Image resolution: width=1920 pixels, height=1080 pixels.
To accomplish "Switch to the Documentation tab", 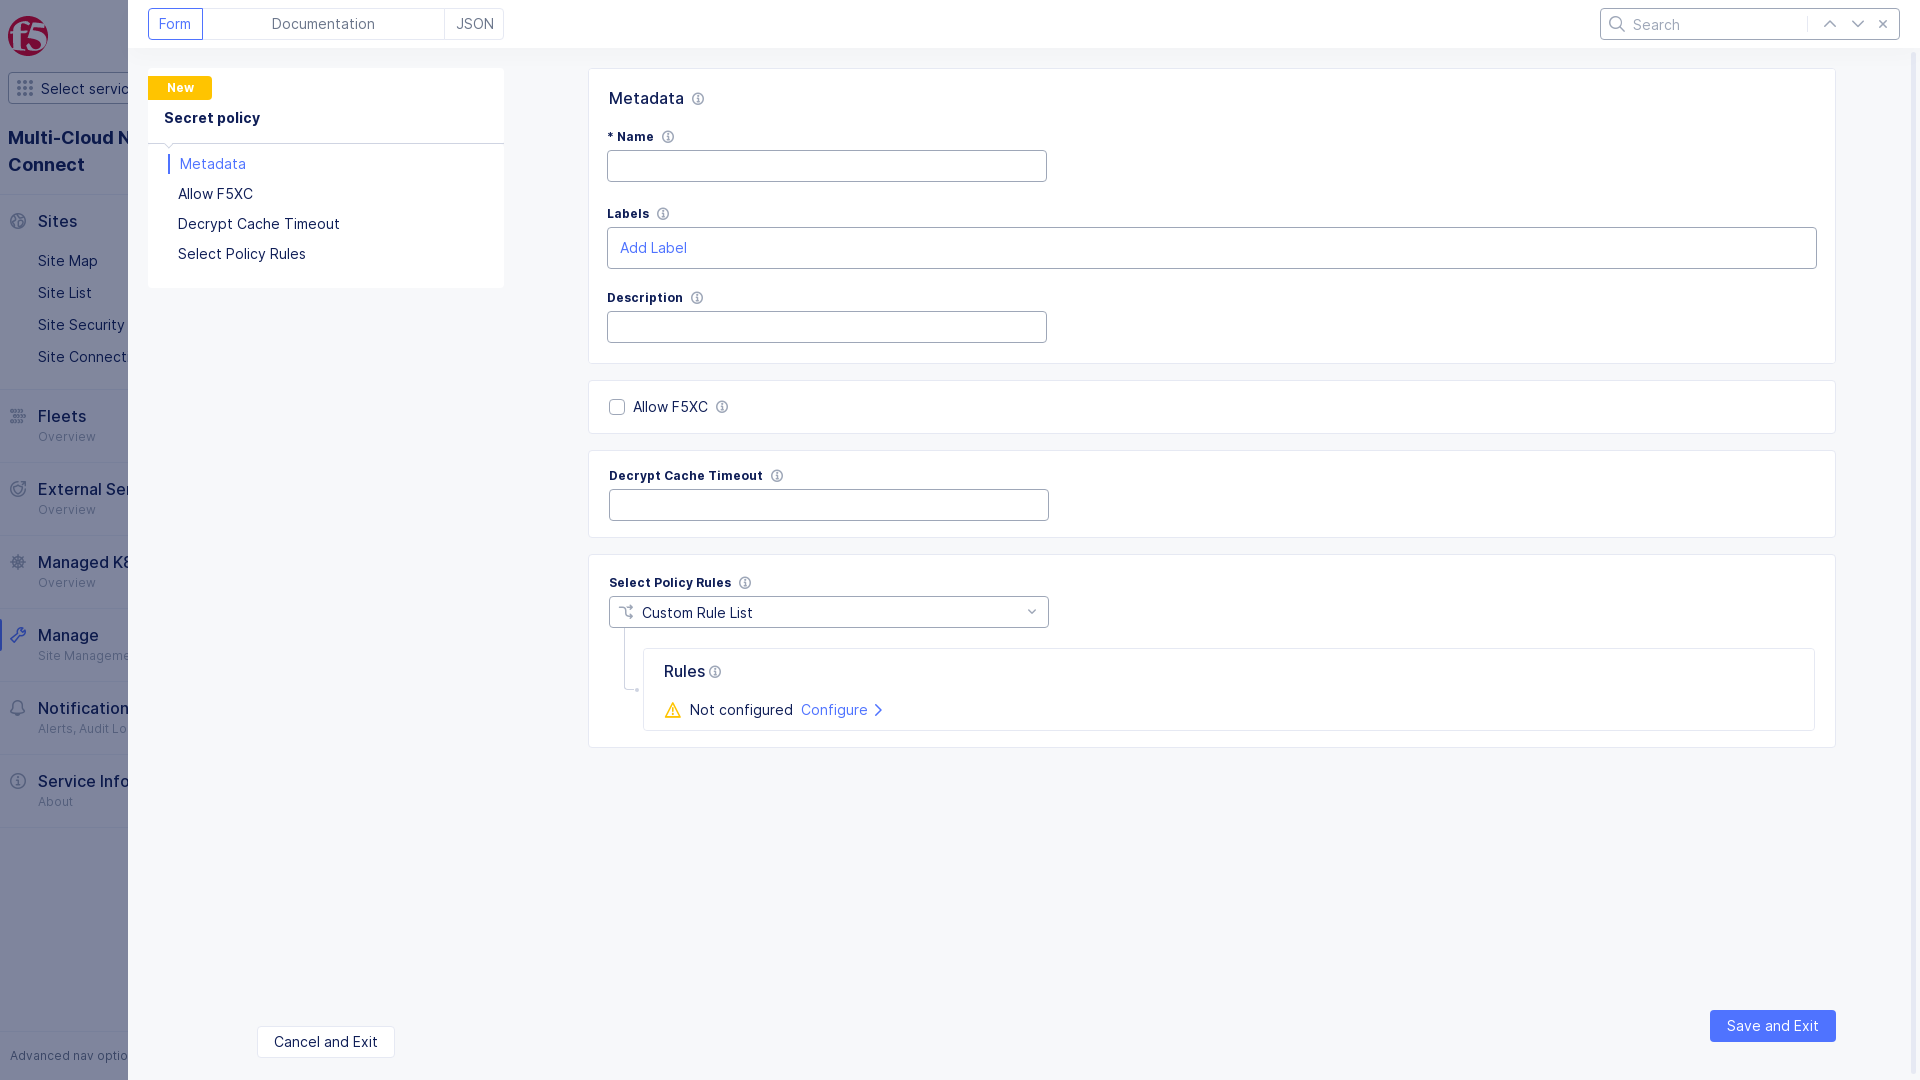I will (323, 24).
